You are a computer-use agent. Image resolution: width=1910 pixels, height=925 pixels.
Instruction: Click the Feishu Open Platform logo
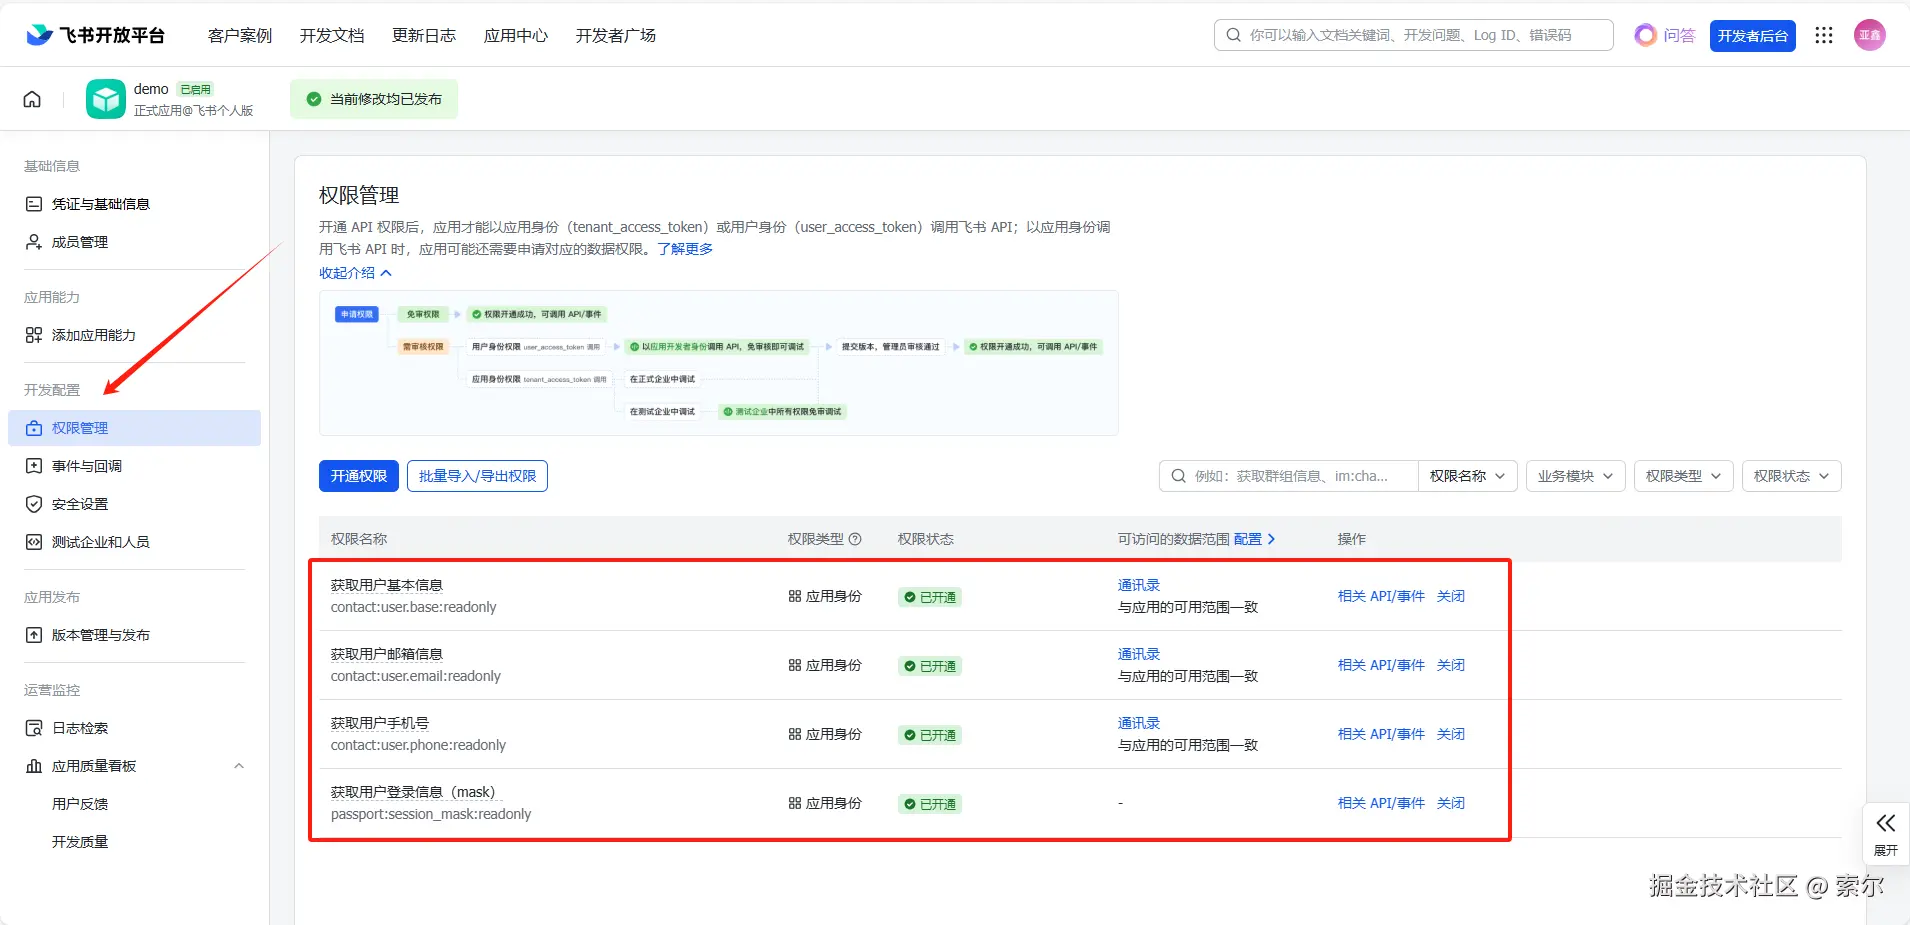point(95,35)
